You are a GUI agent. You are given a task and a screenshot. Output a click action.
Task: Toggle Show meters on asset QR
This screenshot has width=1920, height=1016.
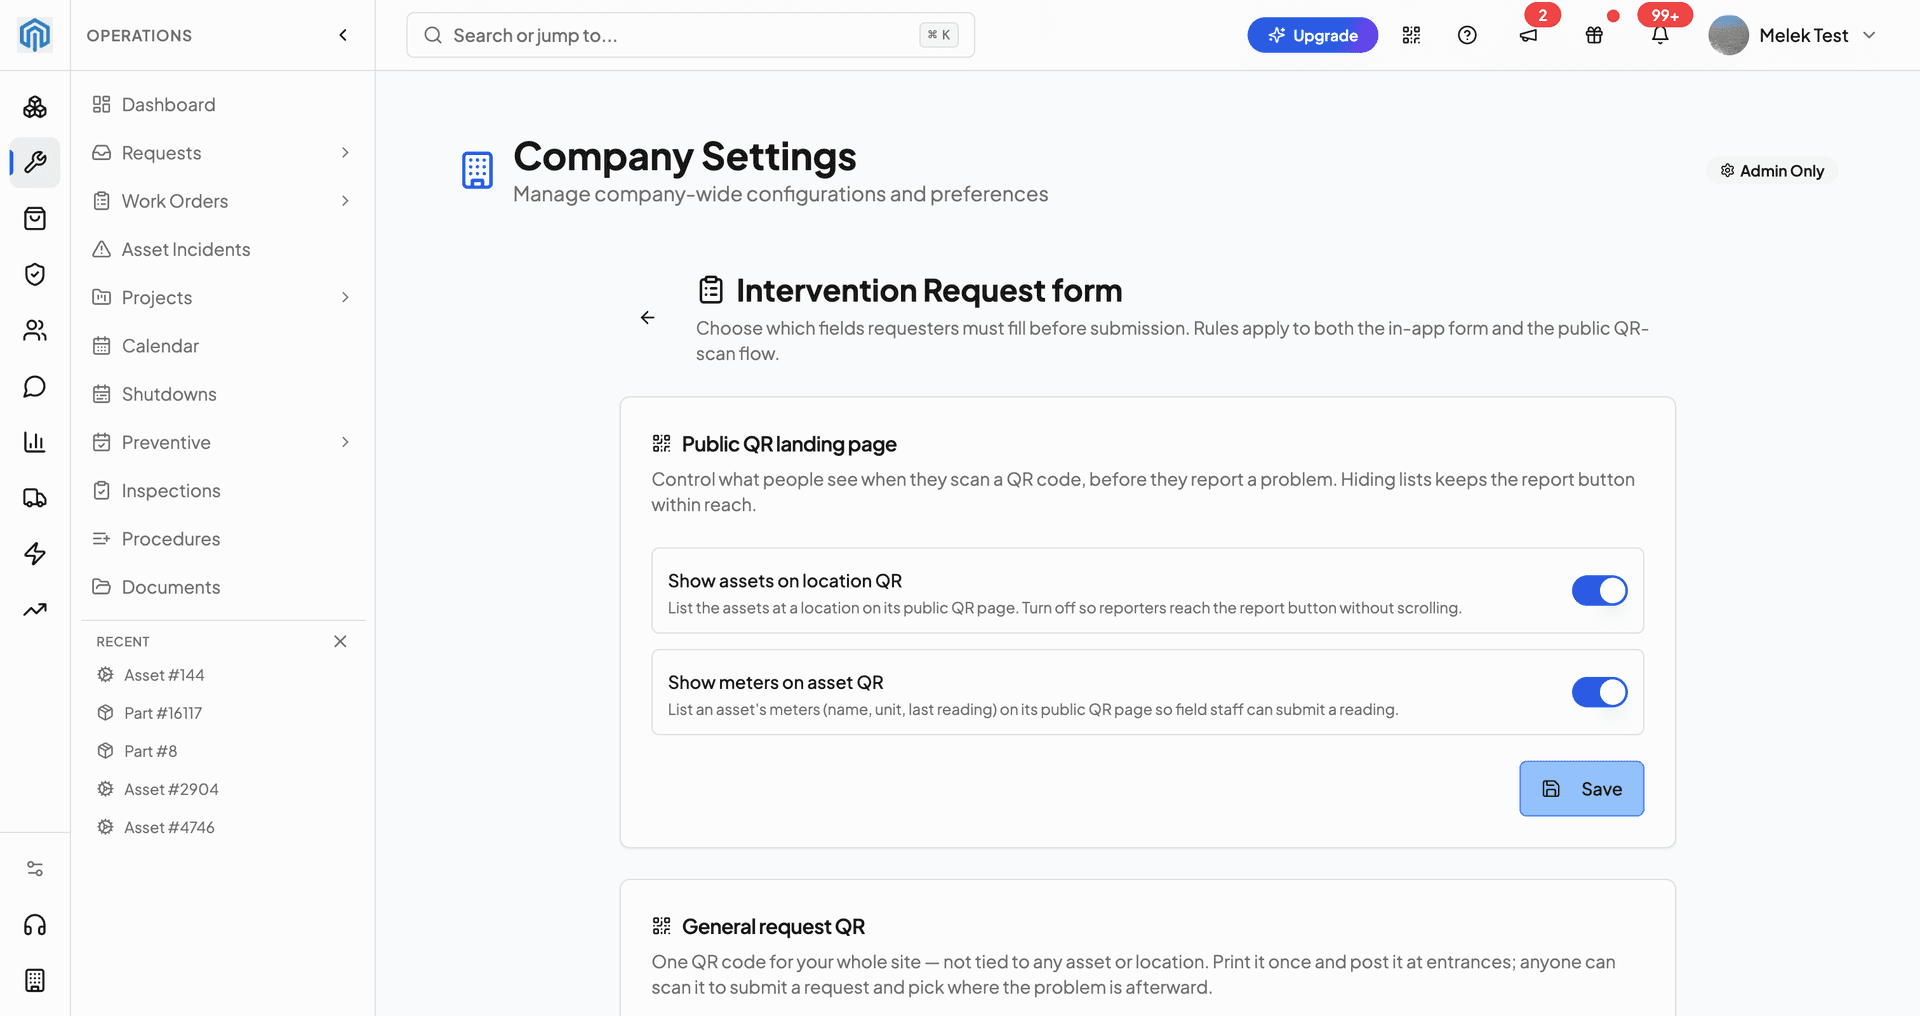click(1599, 692)
